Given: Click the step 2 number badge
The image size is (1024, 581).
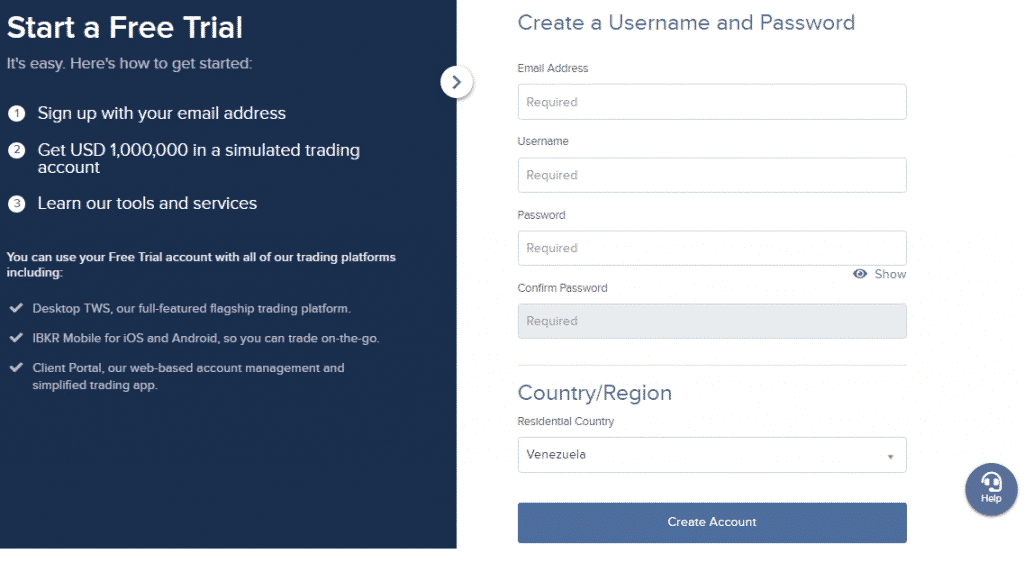Looking at the screenshot, I should pyautogui.click(x=16, y=150).
